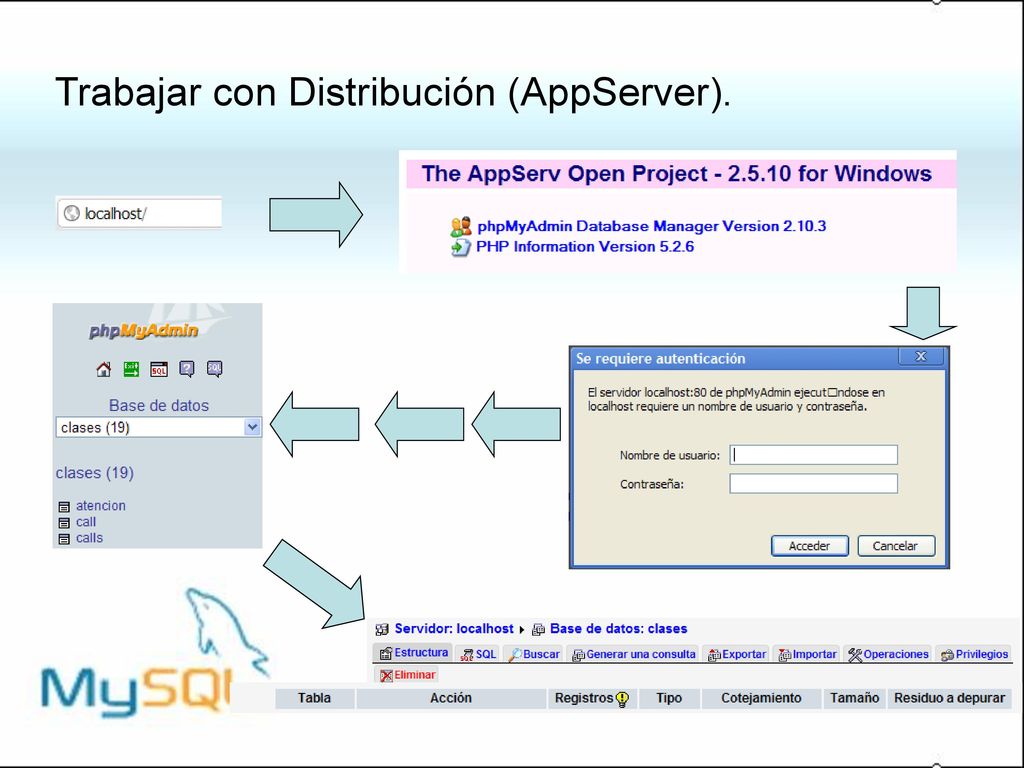Click the Cancelar button
Viewport: 1024px width, 768px height.
(x=896, y=546)
